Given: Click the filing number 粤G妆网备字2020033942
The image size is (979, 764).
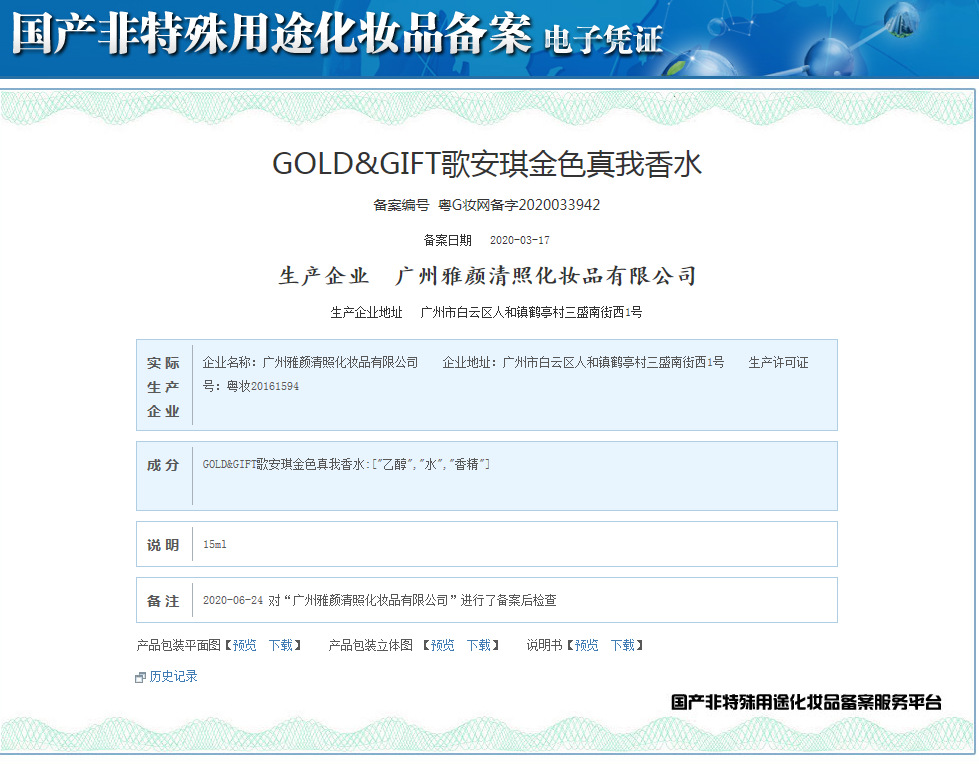Looking at the screenshot, I should point(519,205).
